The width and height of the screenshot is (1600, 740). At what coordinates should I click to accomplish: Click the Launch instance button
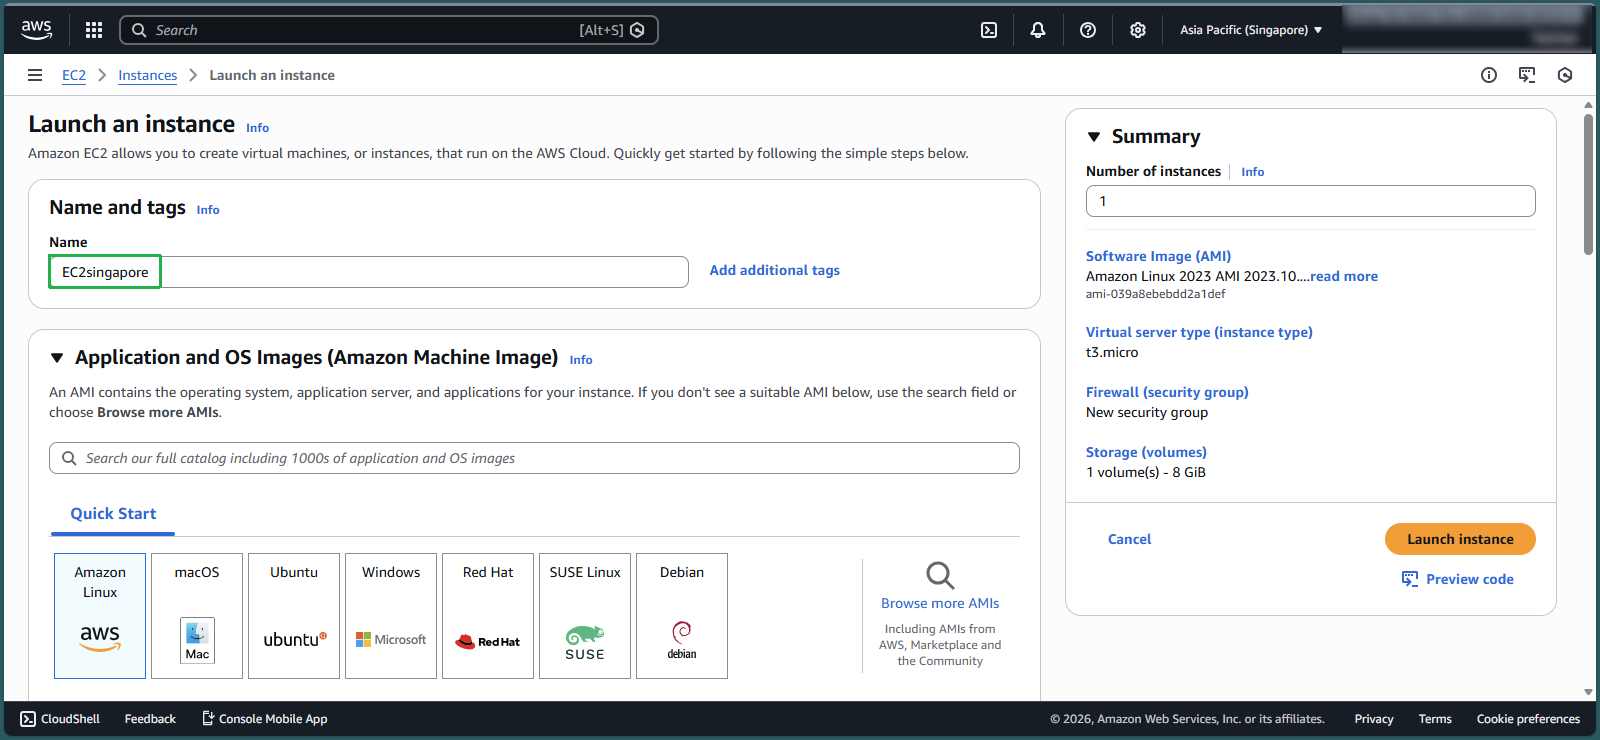(1460, 539)
